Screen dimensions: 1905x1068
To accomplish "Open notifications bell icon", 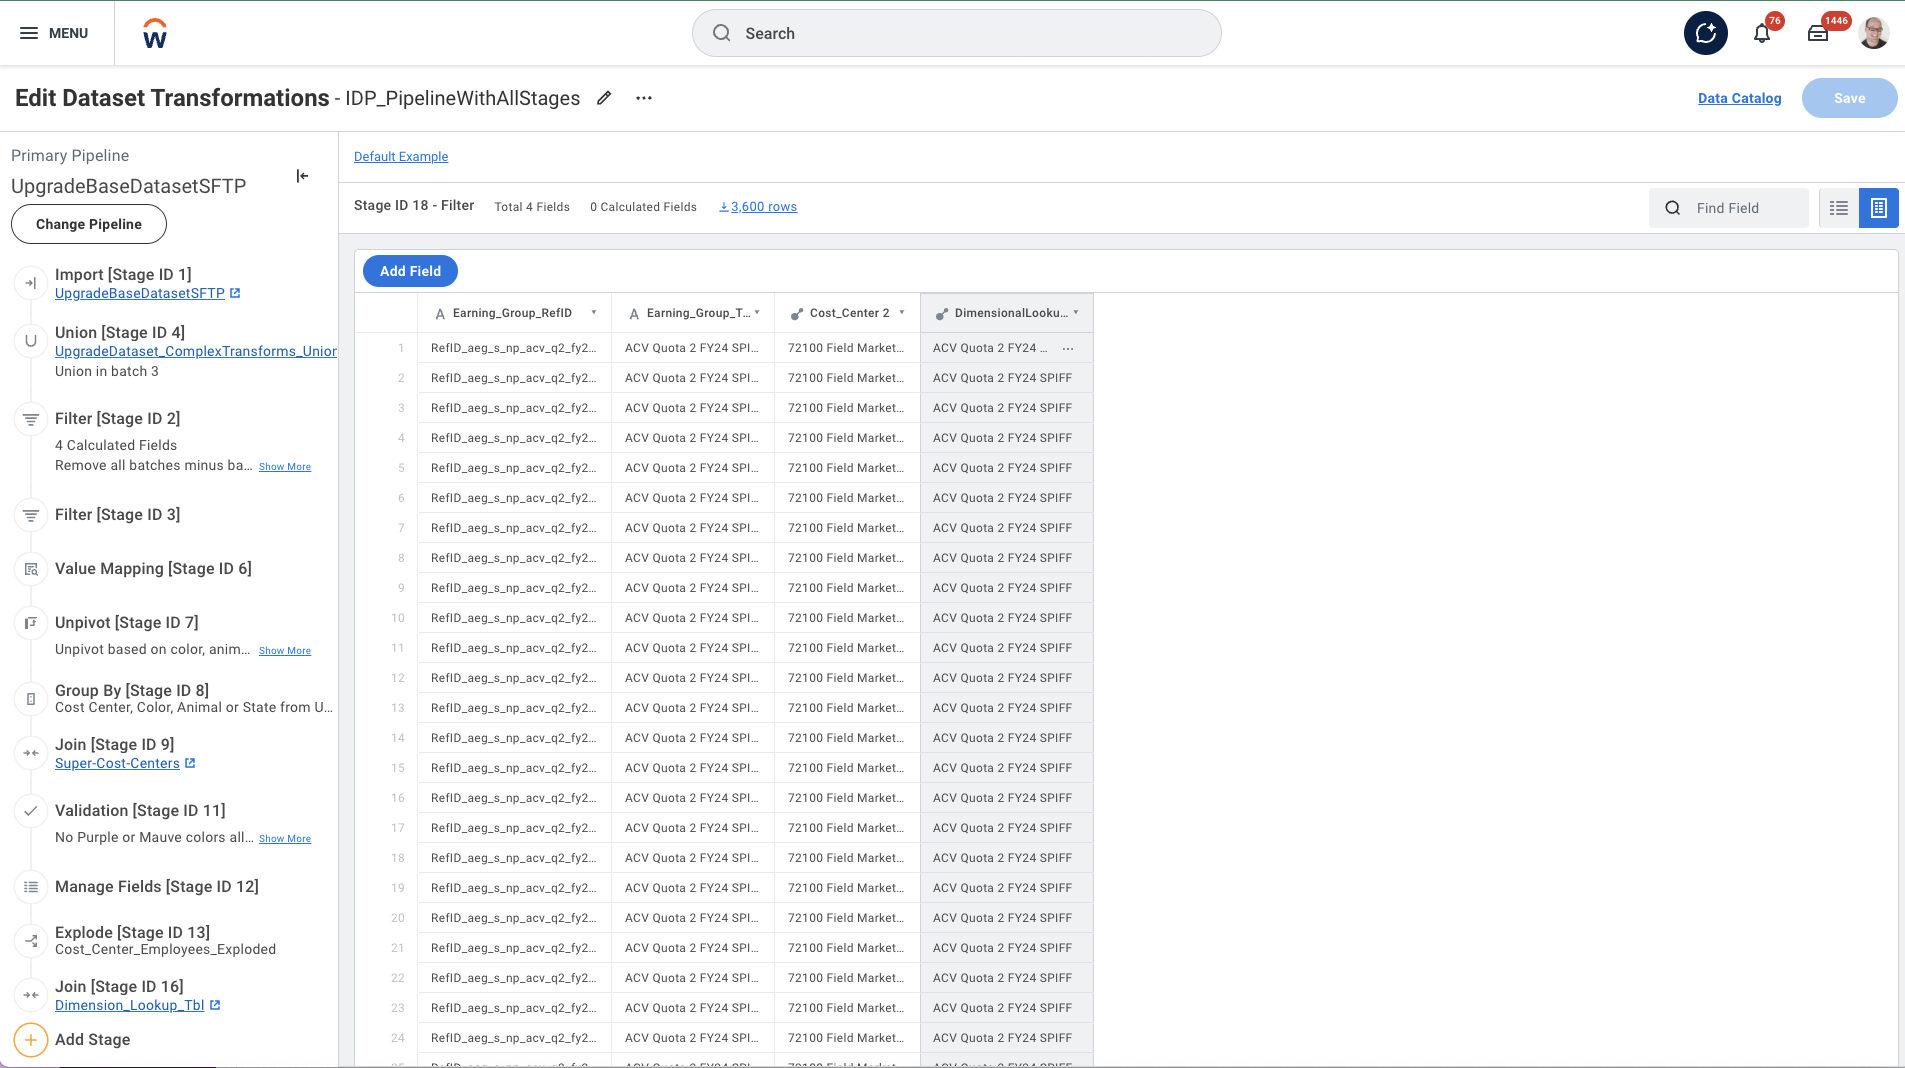I will [x=1762, y=33].
